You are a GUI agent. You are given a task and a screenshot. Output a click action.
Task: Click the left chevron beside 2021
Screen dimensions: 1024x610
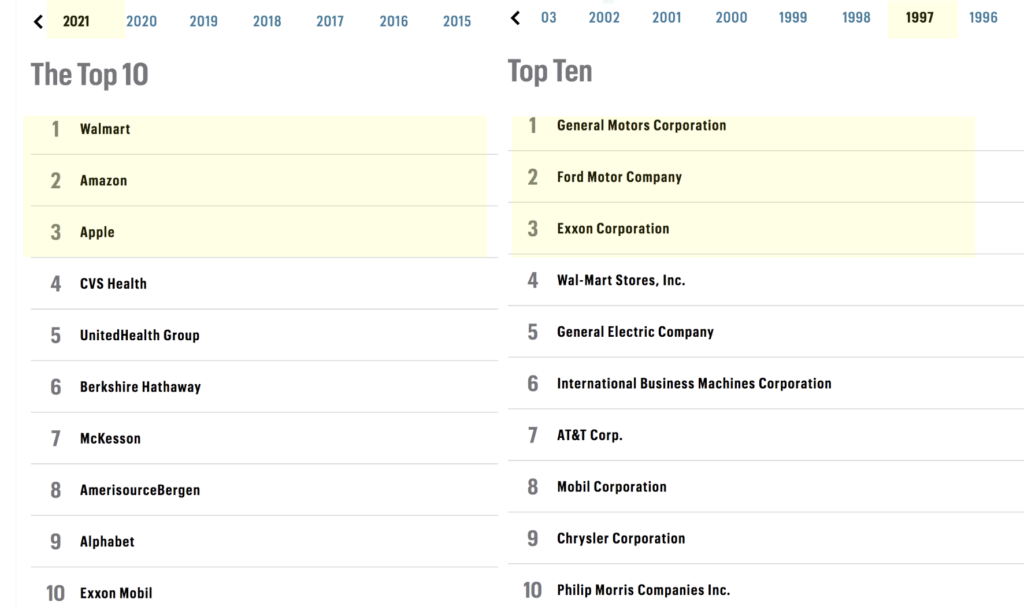[x=38, y=21]
